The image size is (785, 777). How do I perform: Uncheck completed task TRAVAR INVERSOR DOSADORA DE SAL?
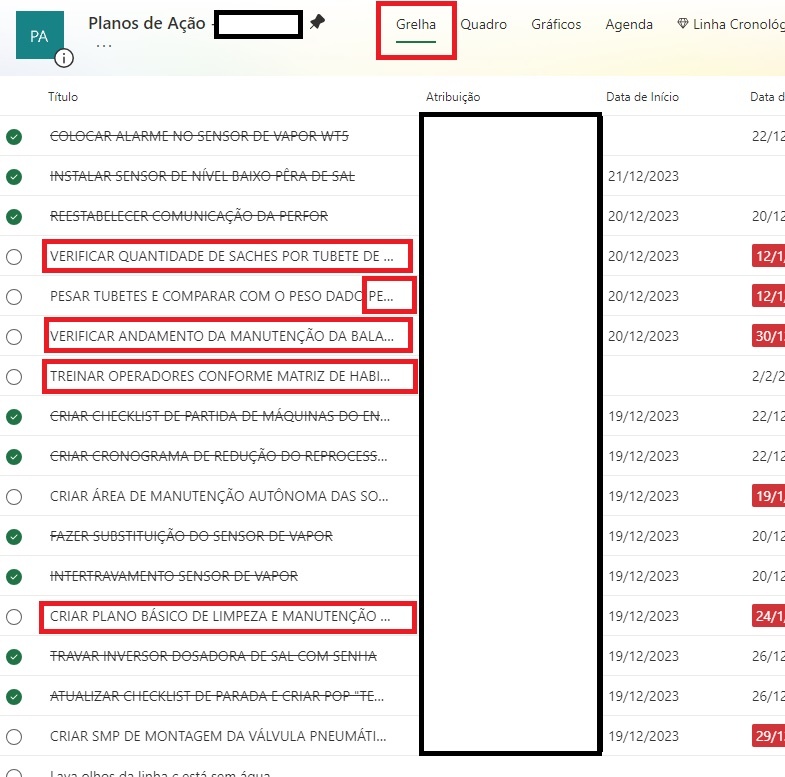coord(14,656)
